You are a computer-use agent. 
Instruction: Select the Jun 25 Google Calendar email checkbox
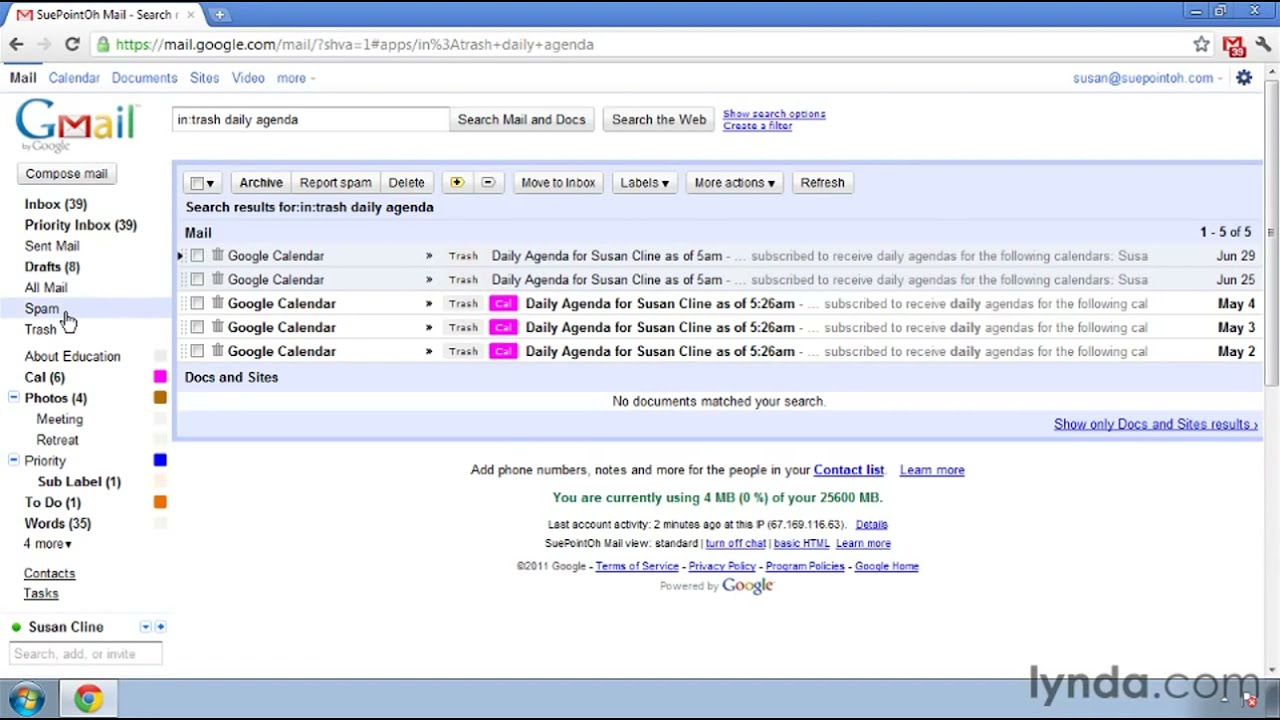[x=197, y=280]
